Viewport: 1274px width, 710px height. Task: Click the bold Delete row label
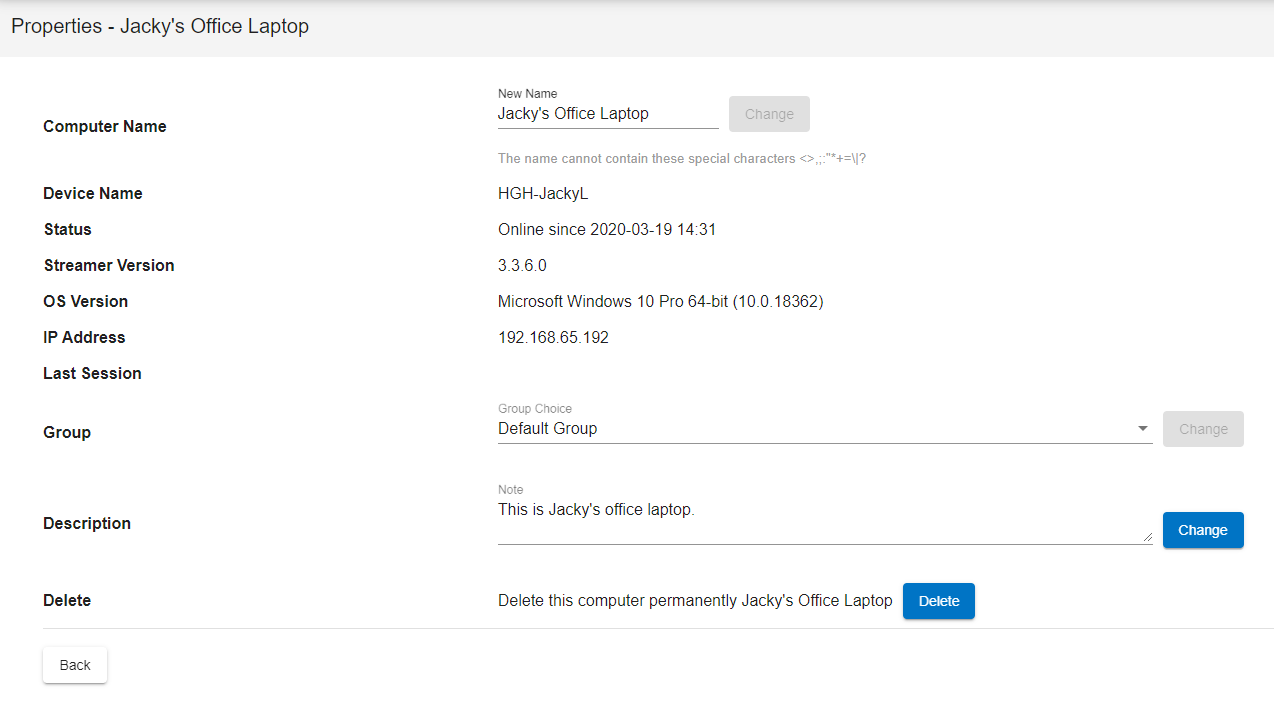pos(67,600)
